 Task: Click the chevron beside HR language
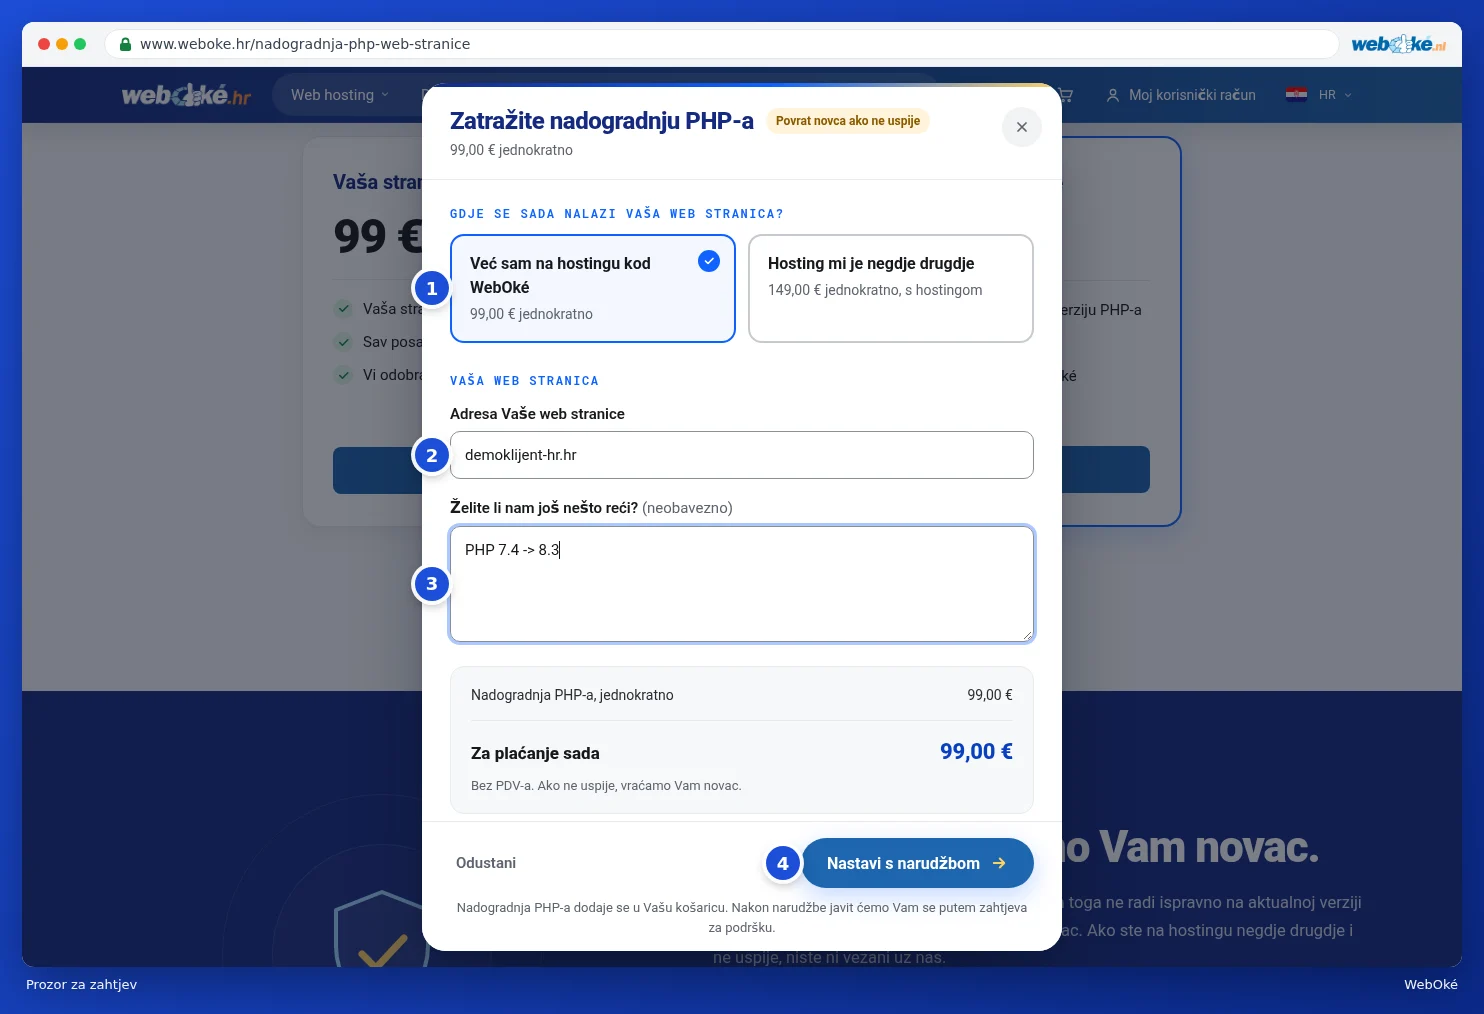coord(1347,95)
